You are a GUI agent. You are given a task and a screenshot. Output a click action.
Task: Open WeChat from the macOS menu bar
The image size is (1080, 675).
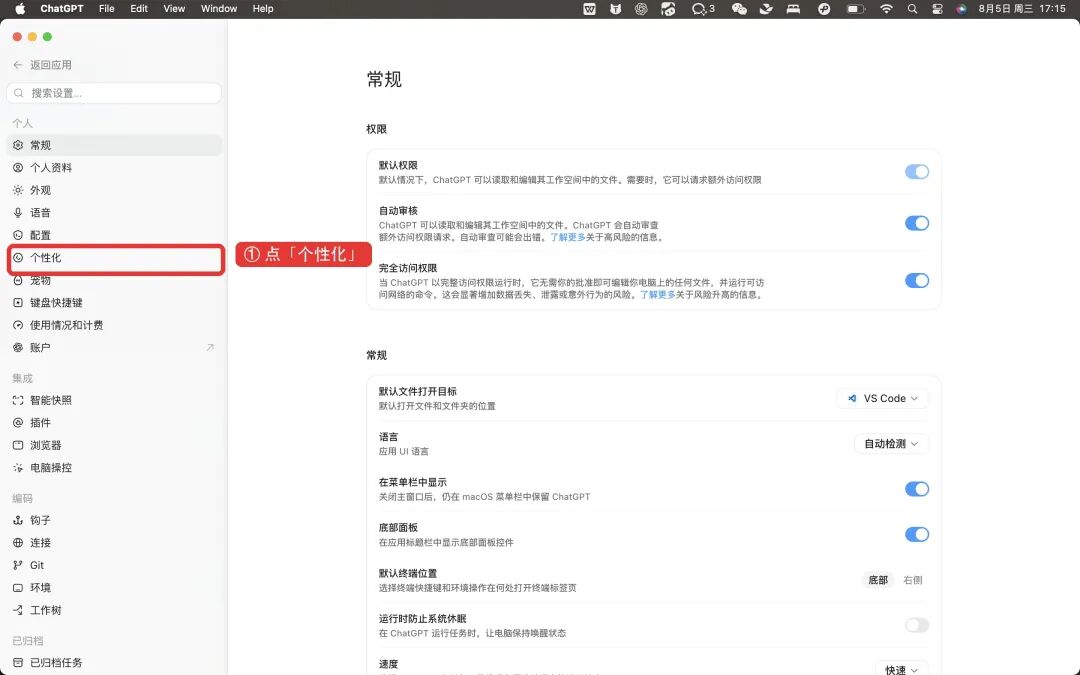(739, 9)
